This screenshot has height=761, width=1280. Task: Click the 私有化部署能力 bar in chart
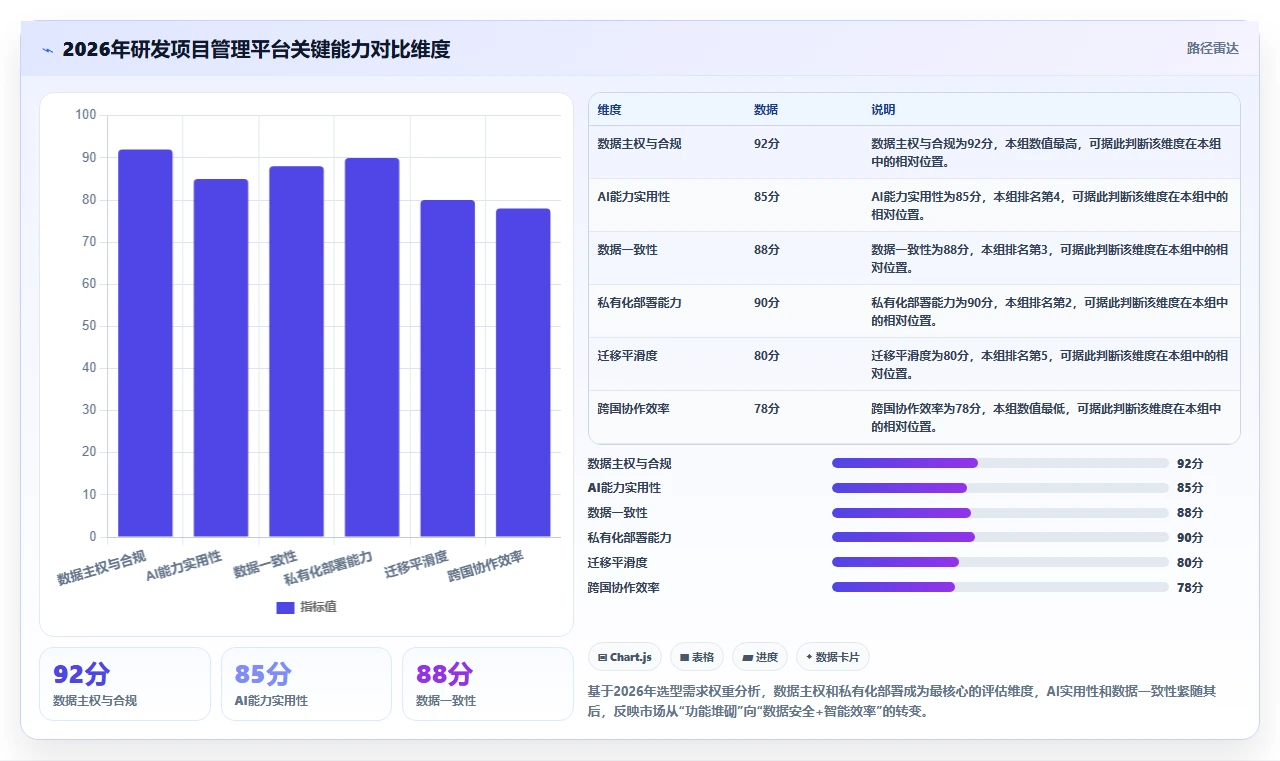[372, 347]
